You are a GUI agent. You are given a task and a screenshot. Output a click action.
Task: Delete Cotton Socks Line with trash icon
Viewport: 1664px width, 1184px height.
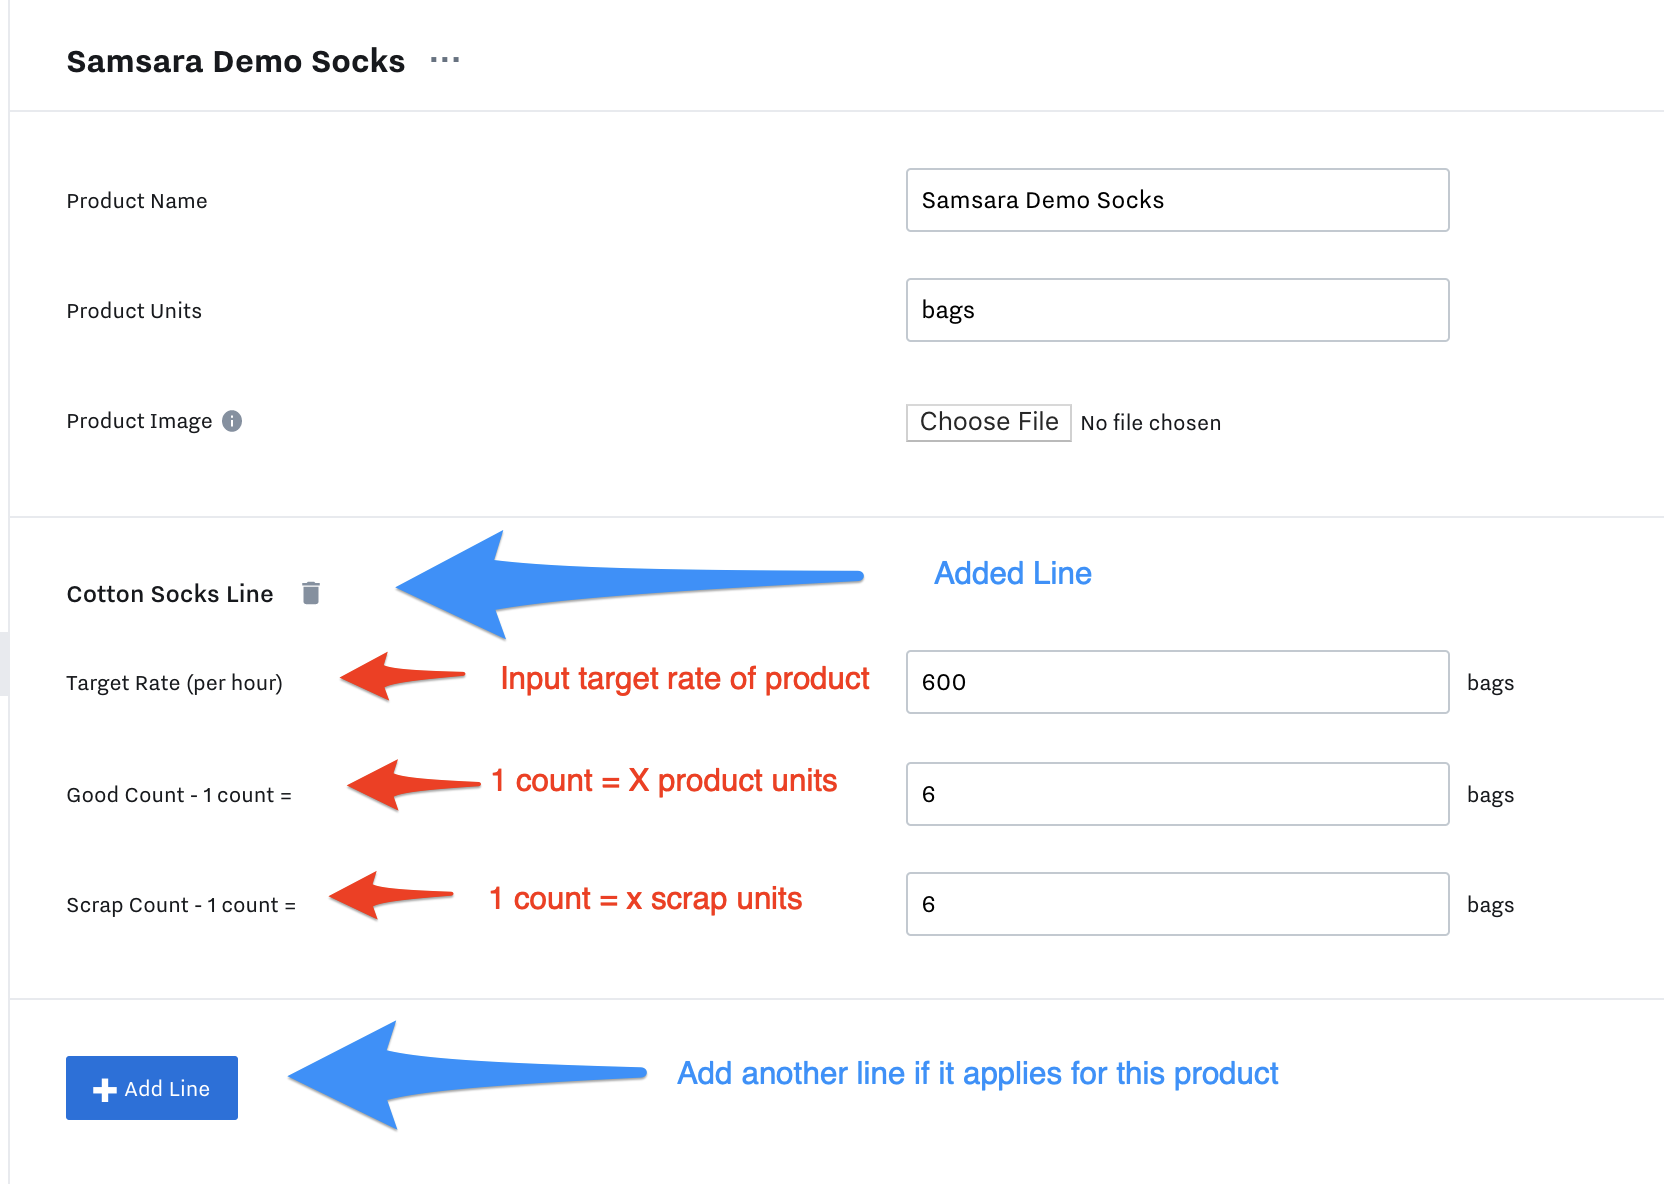(x=311, y=593)
